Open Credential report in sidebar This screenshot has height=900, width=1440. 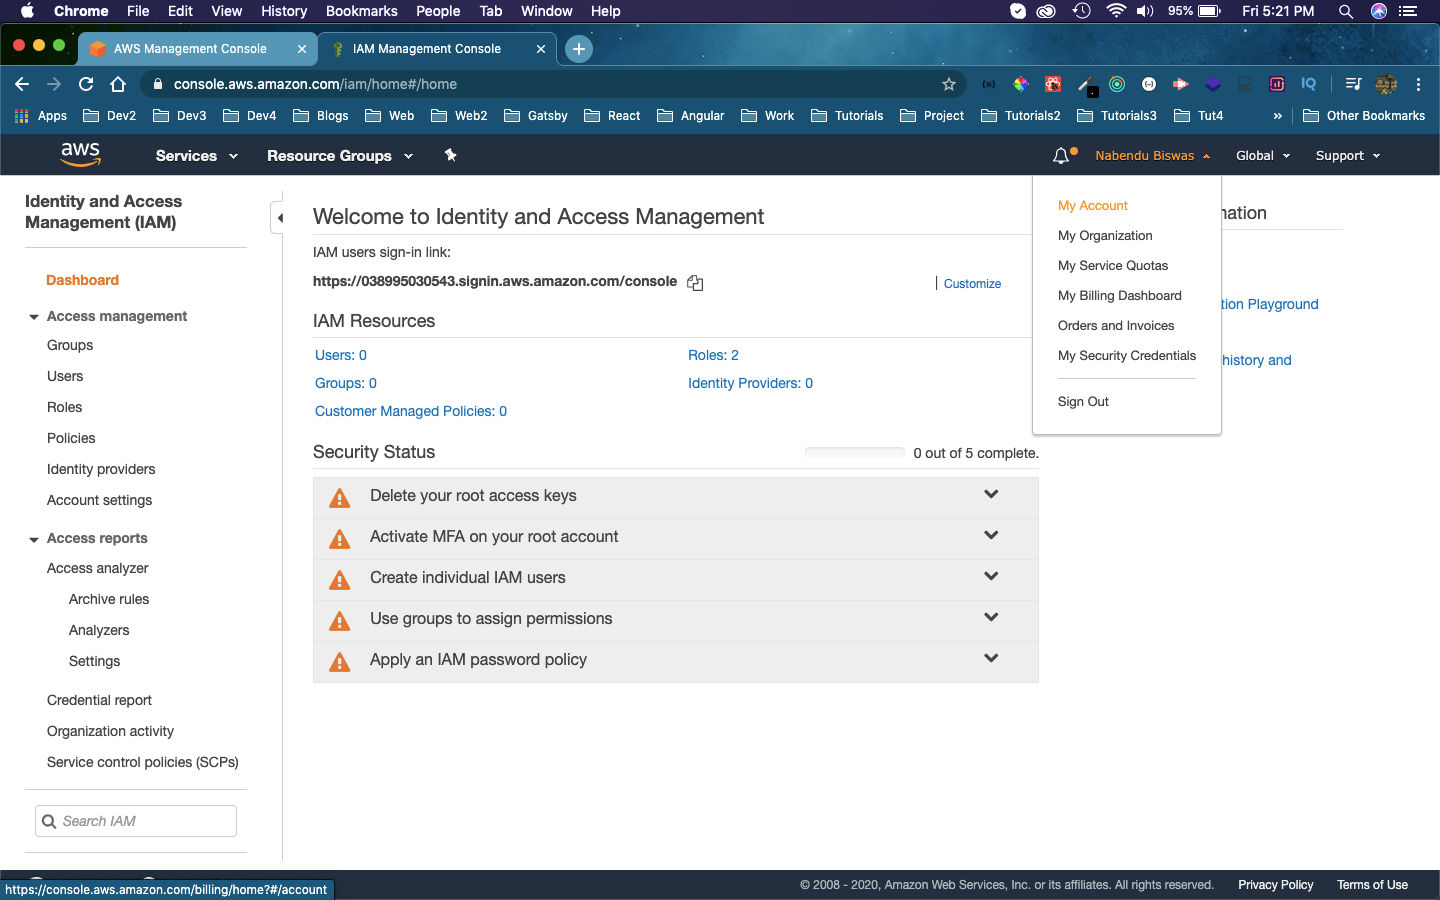pos(99,700)
